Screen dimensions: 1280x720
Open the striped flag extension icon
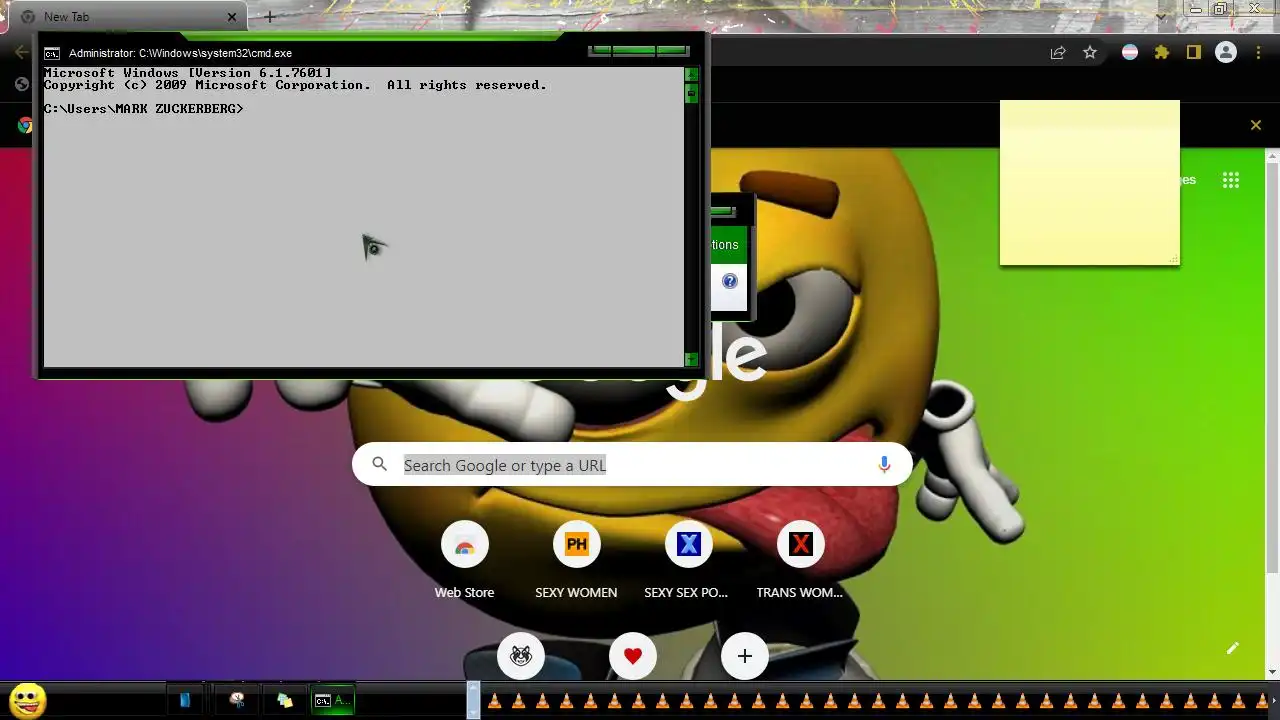1130,53
